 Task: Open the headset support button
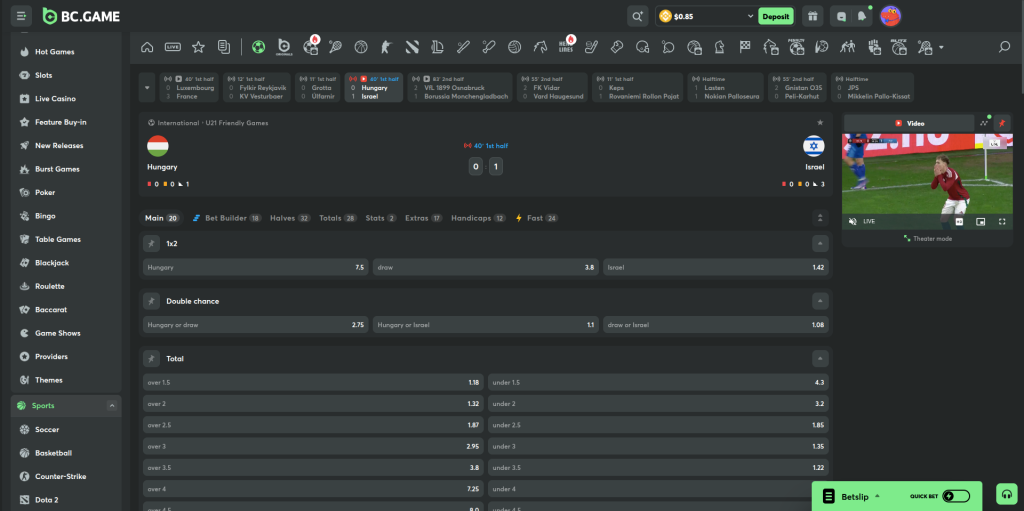(x=1006, y=495)
